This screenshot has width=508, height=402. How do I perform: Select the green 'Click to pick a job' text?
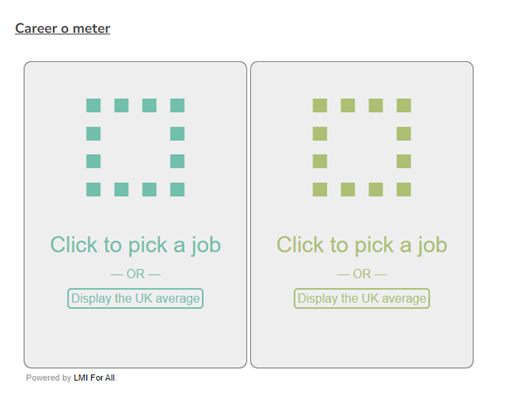point(362,245)
